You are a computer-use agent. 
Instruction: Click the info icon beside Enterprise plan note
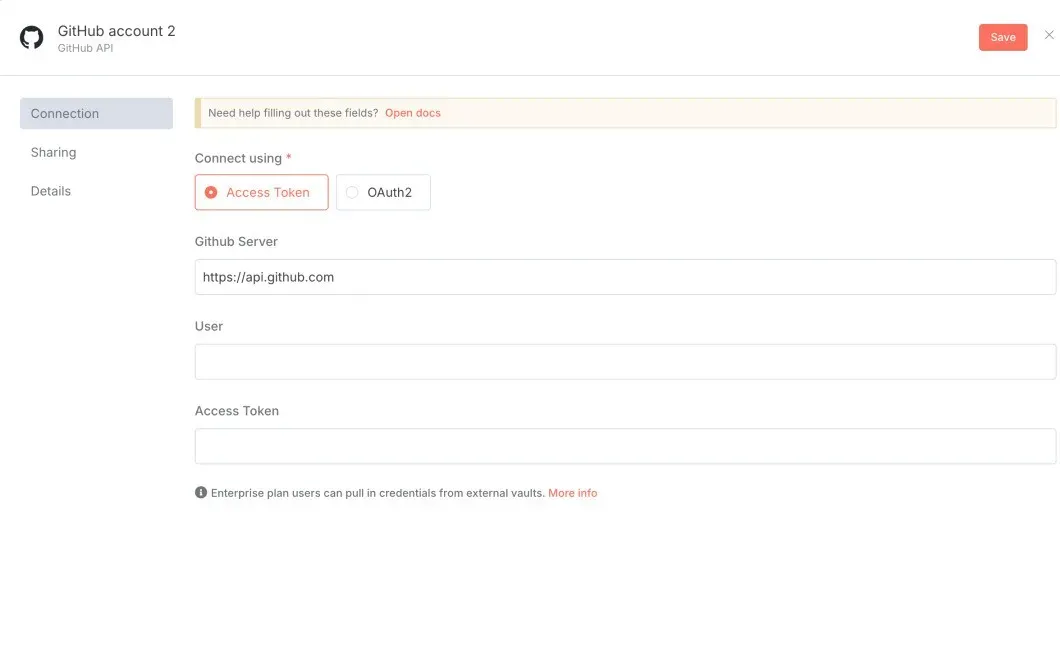201,492
